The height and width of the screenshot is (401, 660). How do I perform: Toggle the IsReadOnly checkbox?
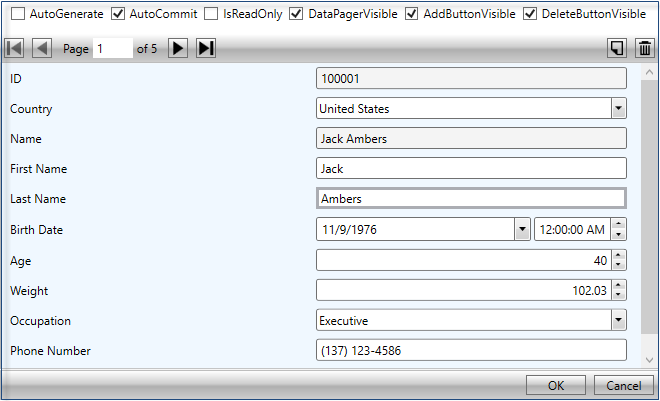point(212,15)
